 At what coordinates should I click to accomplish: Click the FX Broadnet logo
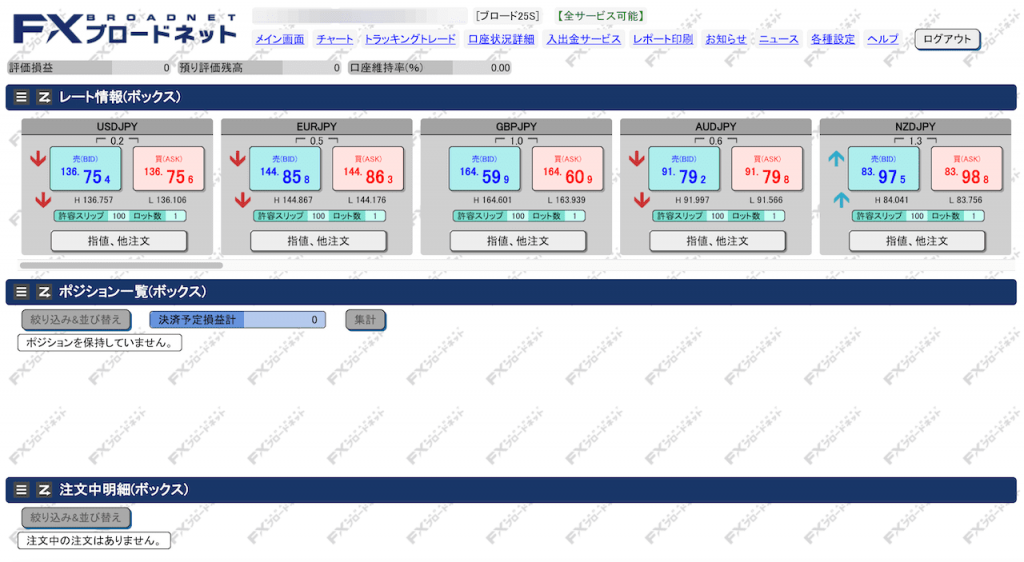coord(124,29)
